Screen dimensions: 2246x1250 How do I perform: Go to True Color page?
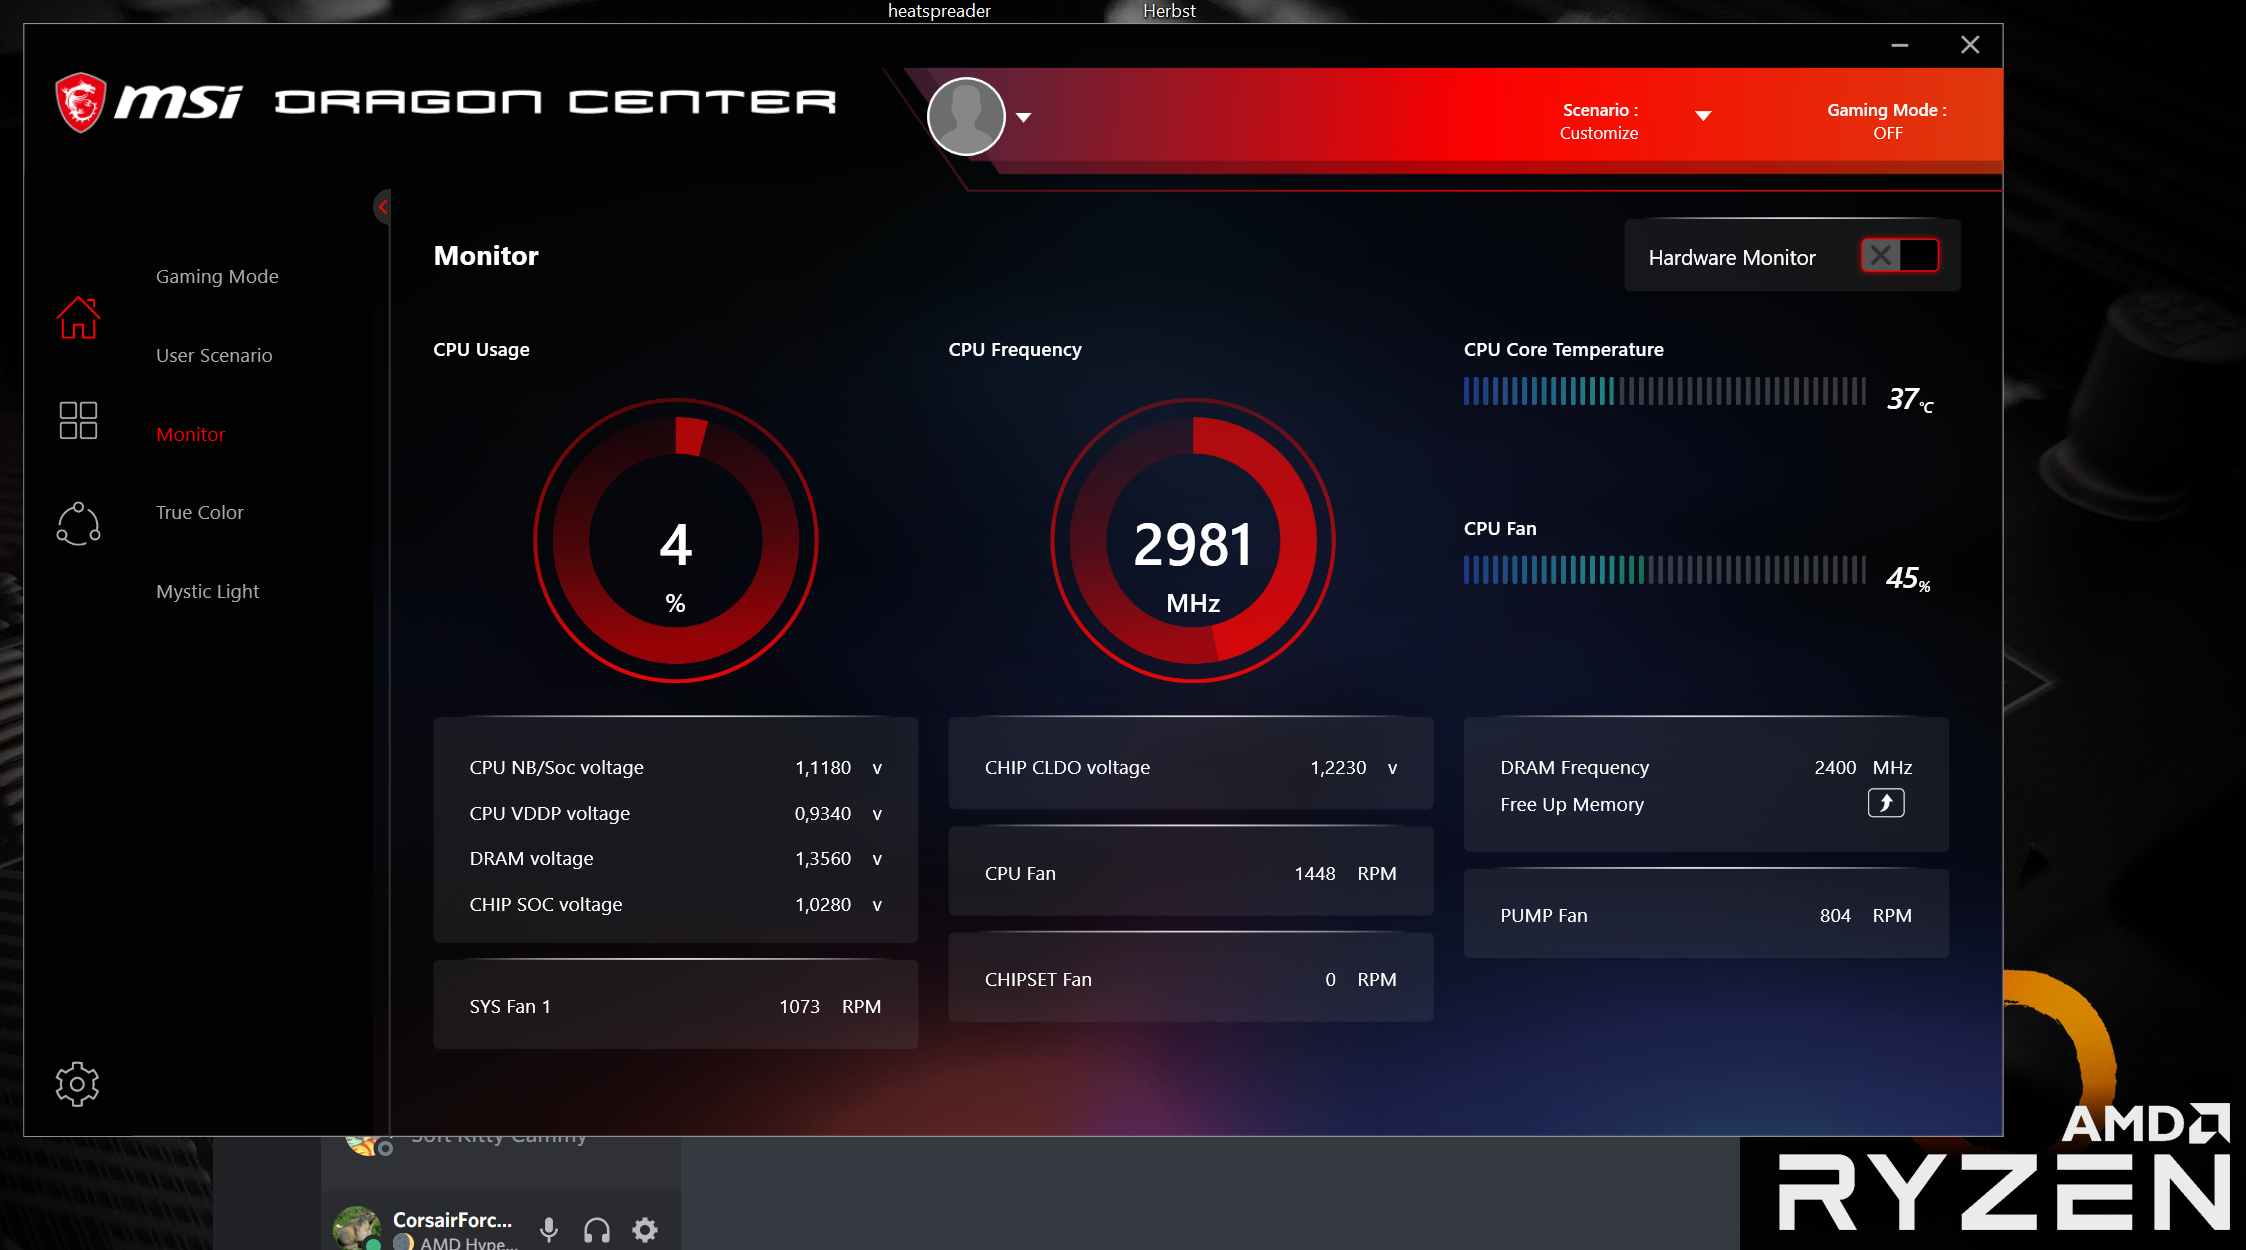200,512
